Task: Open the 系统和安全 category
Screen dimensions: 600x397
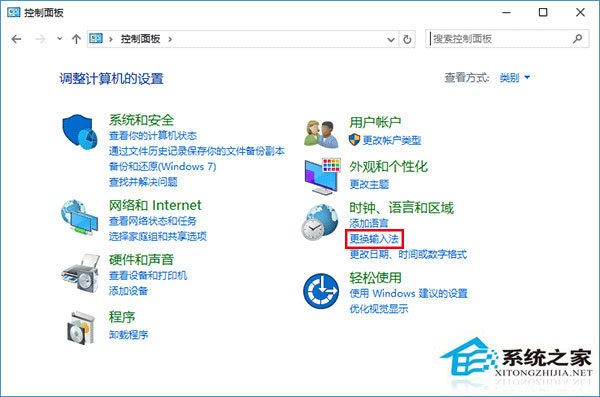Action: click(141, 120)
